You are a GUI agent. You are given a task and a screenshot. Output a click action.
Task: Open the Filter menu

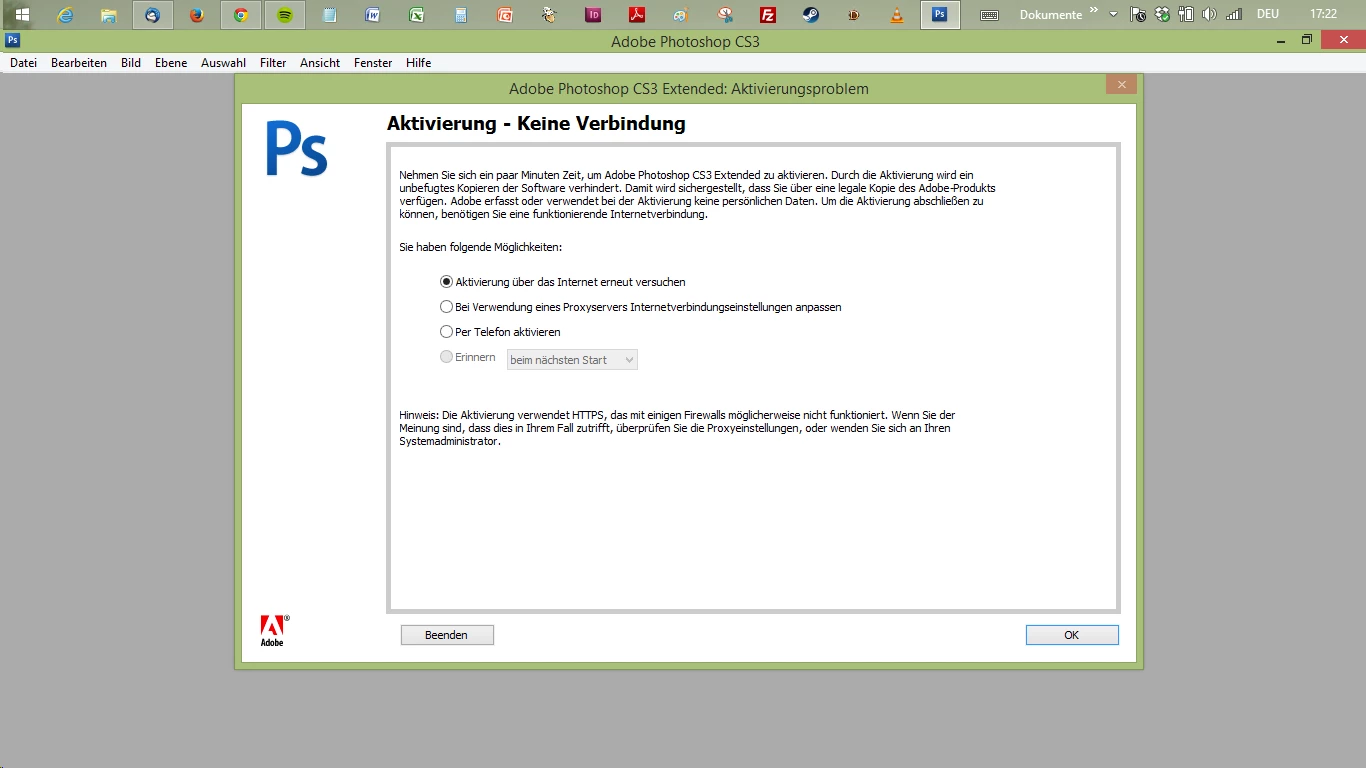273,63
